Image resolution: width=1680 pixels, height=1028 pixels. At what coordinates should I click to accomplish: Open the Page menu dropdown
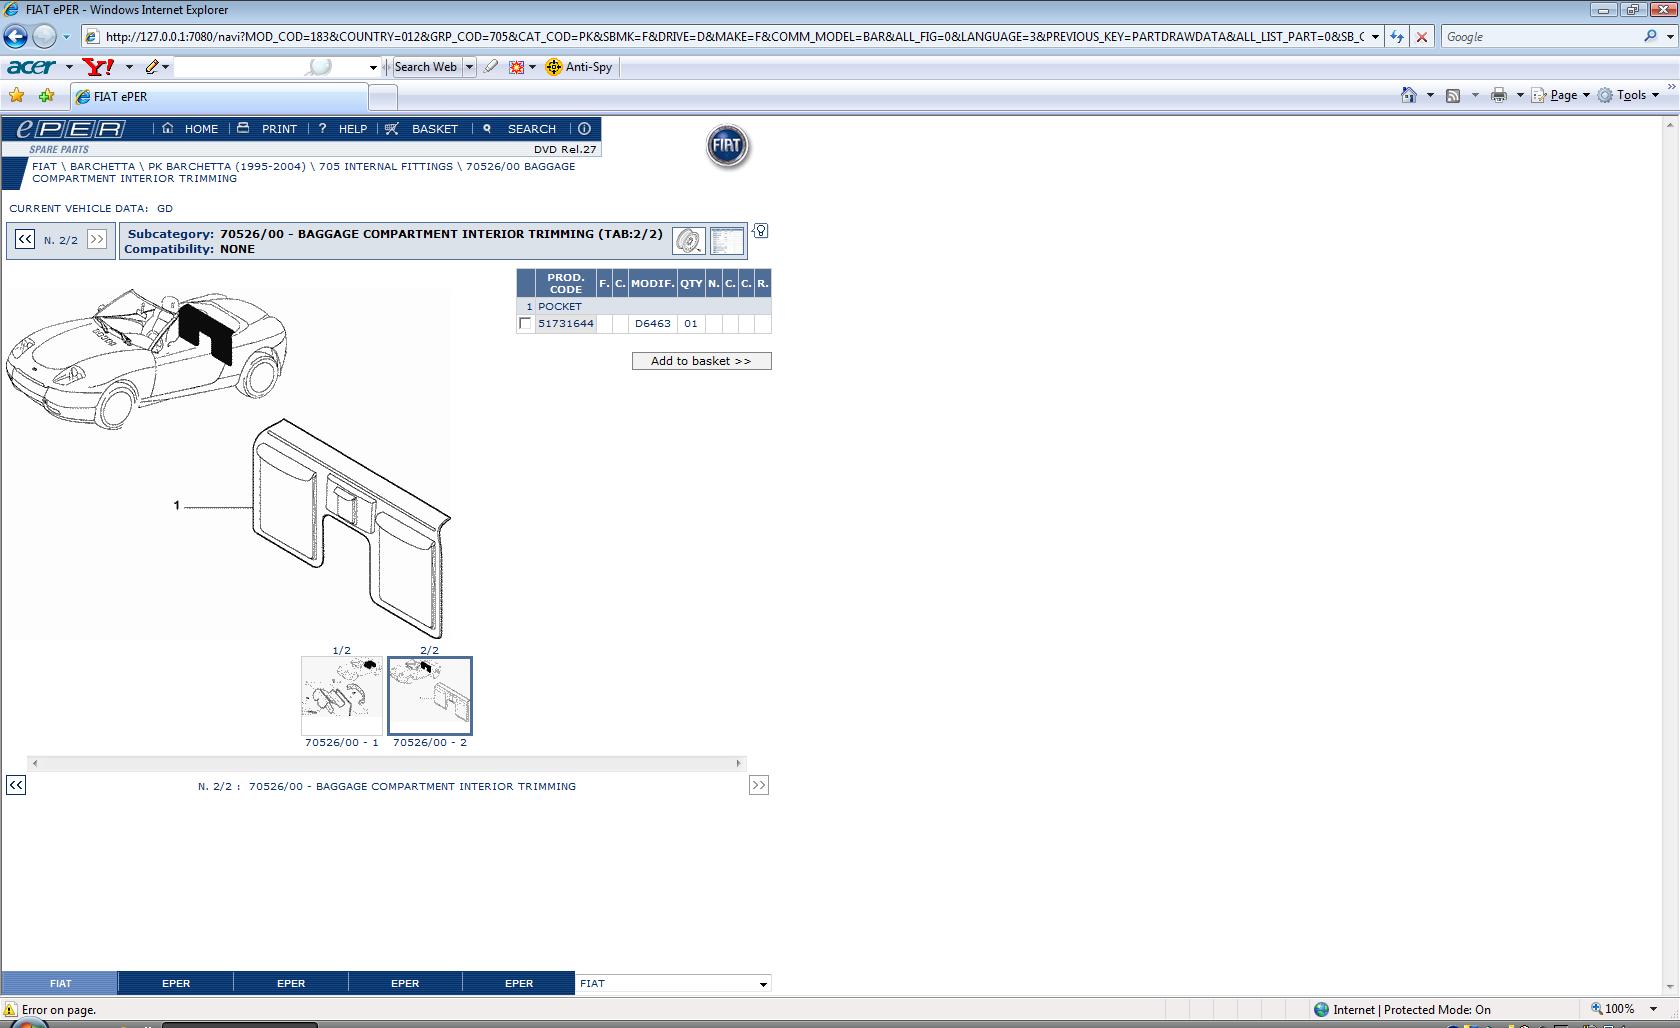point(1569,95)
